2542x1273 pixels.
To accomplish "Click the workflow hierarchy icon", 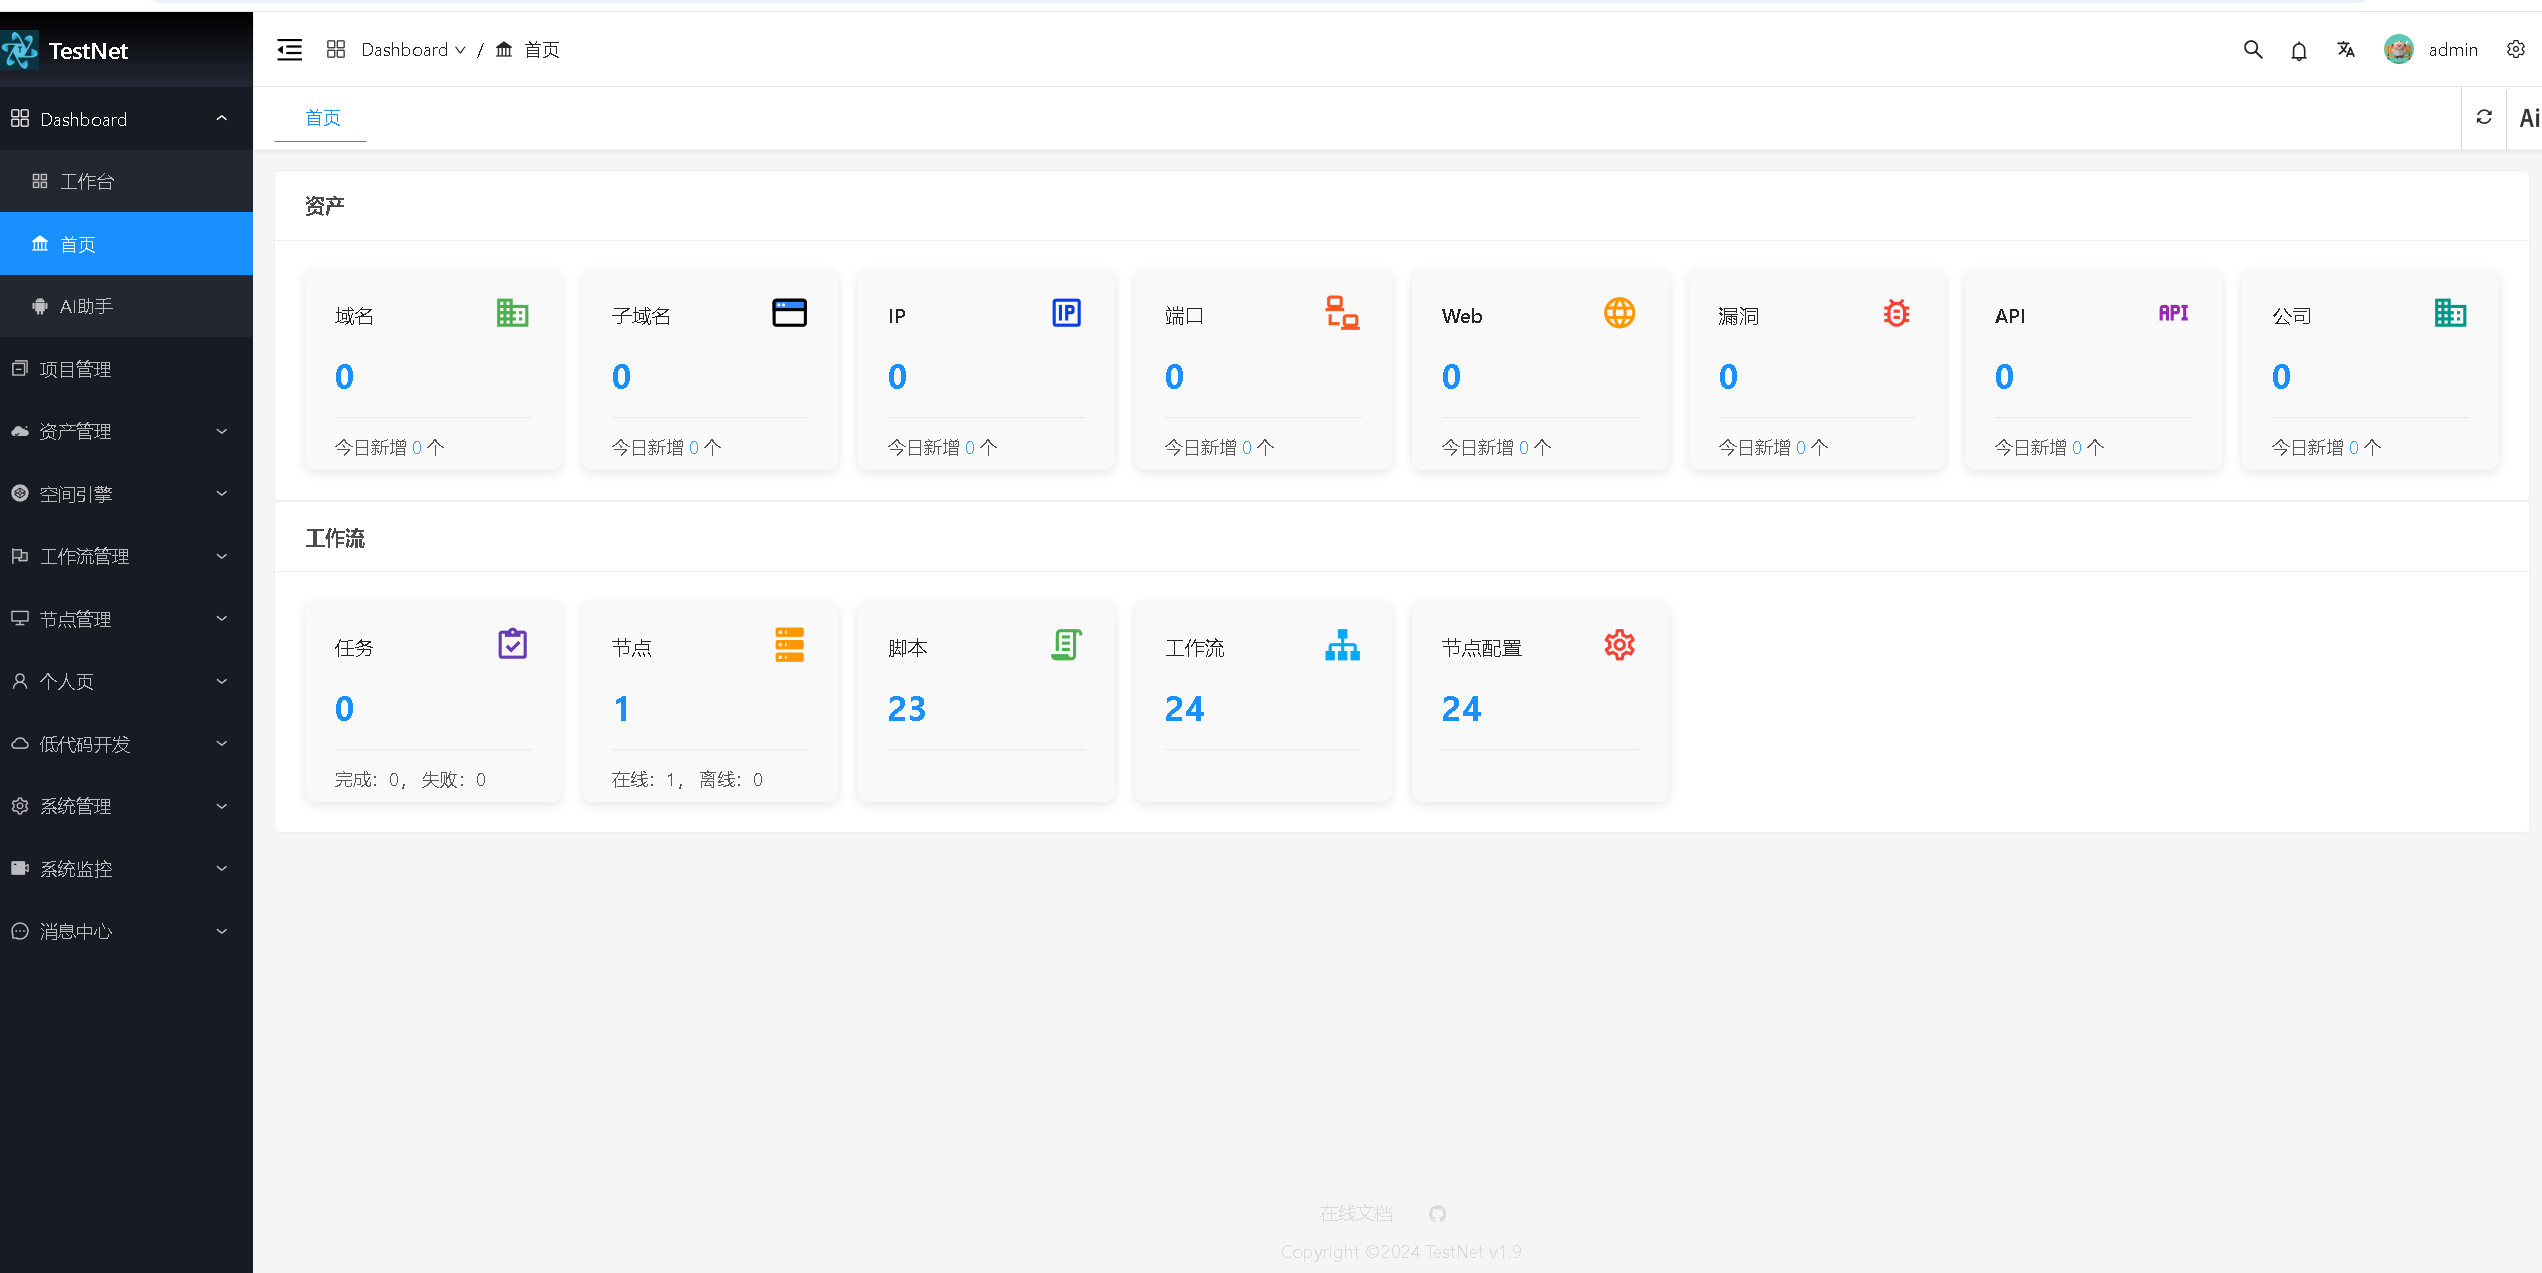I will pos(1342,646).
